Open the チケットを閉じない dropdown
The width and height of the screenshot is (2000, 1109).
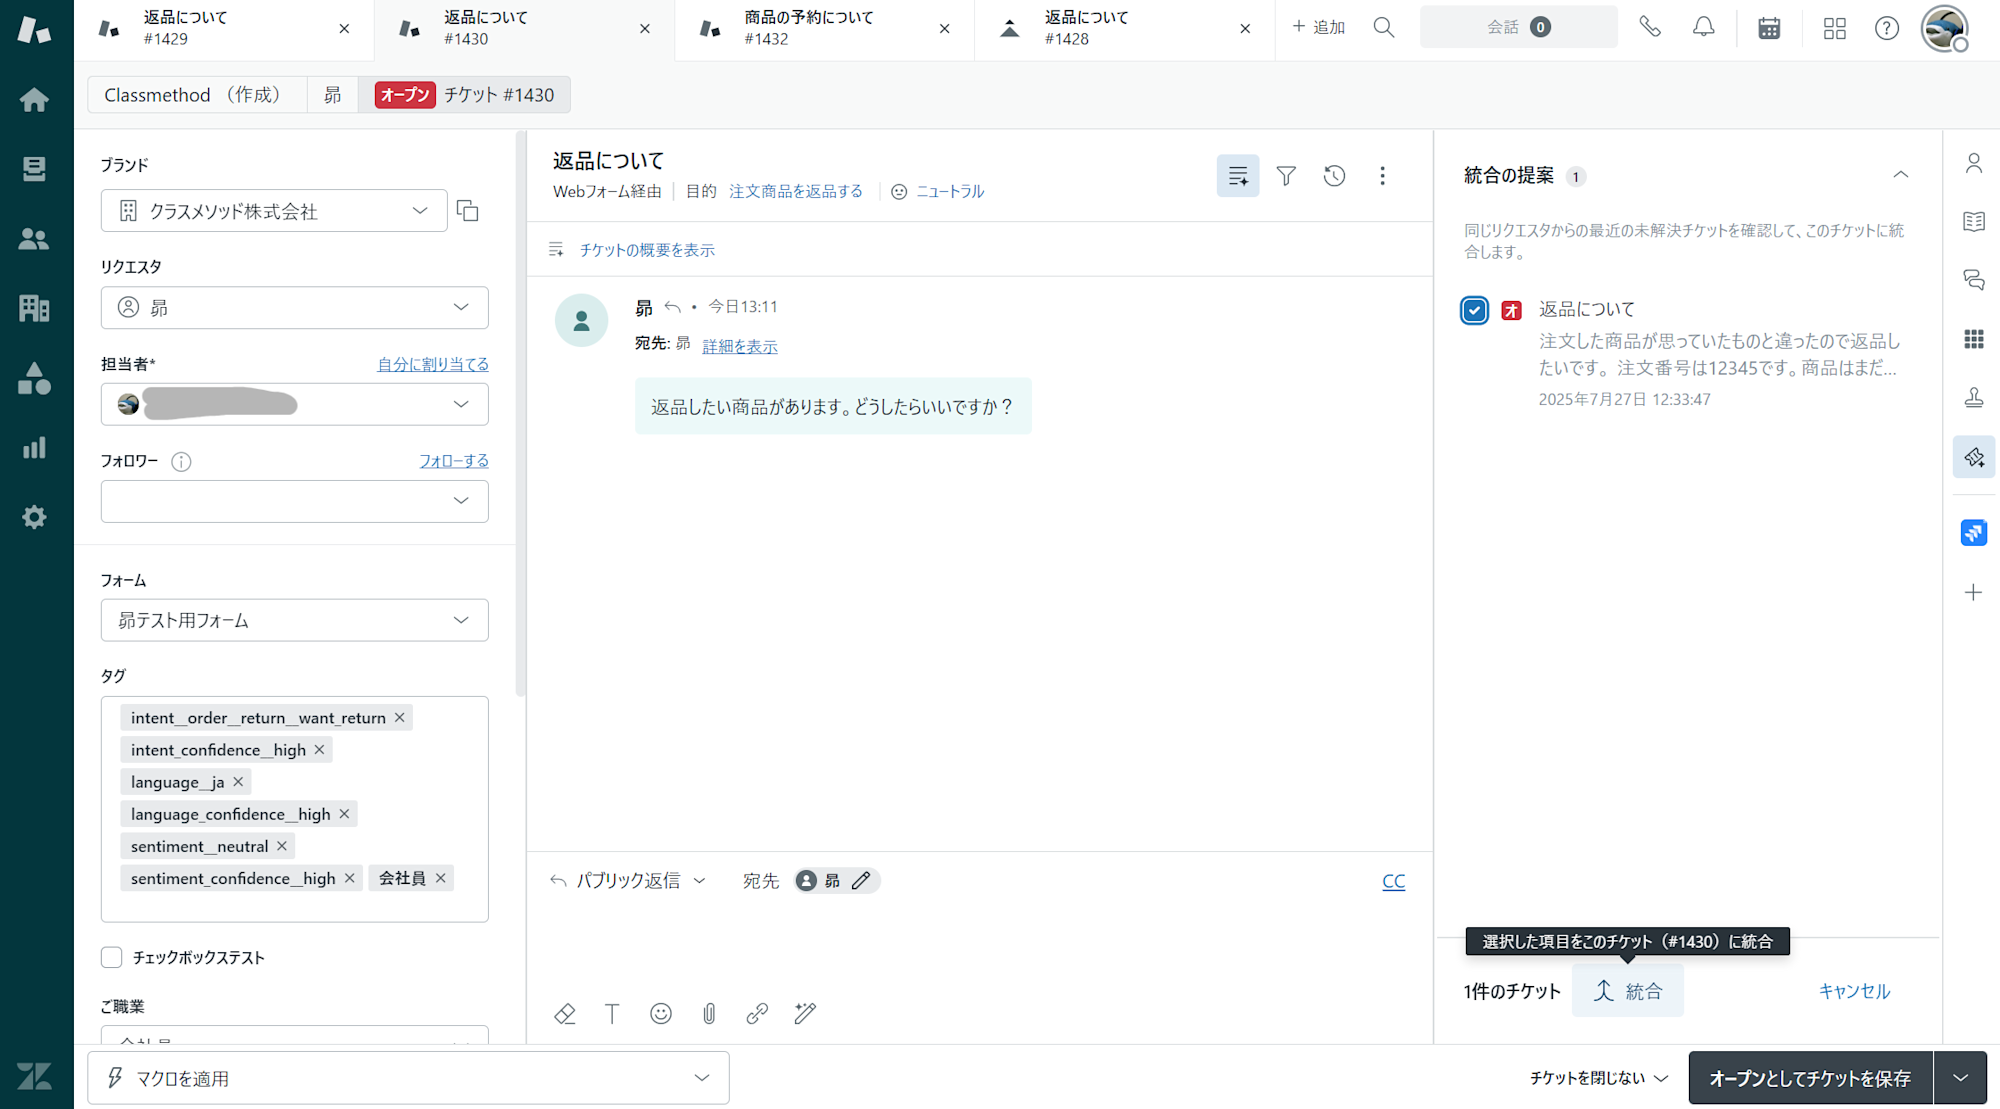tap(1599, 1078)
